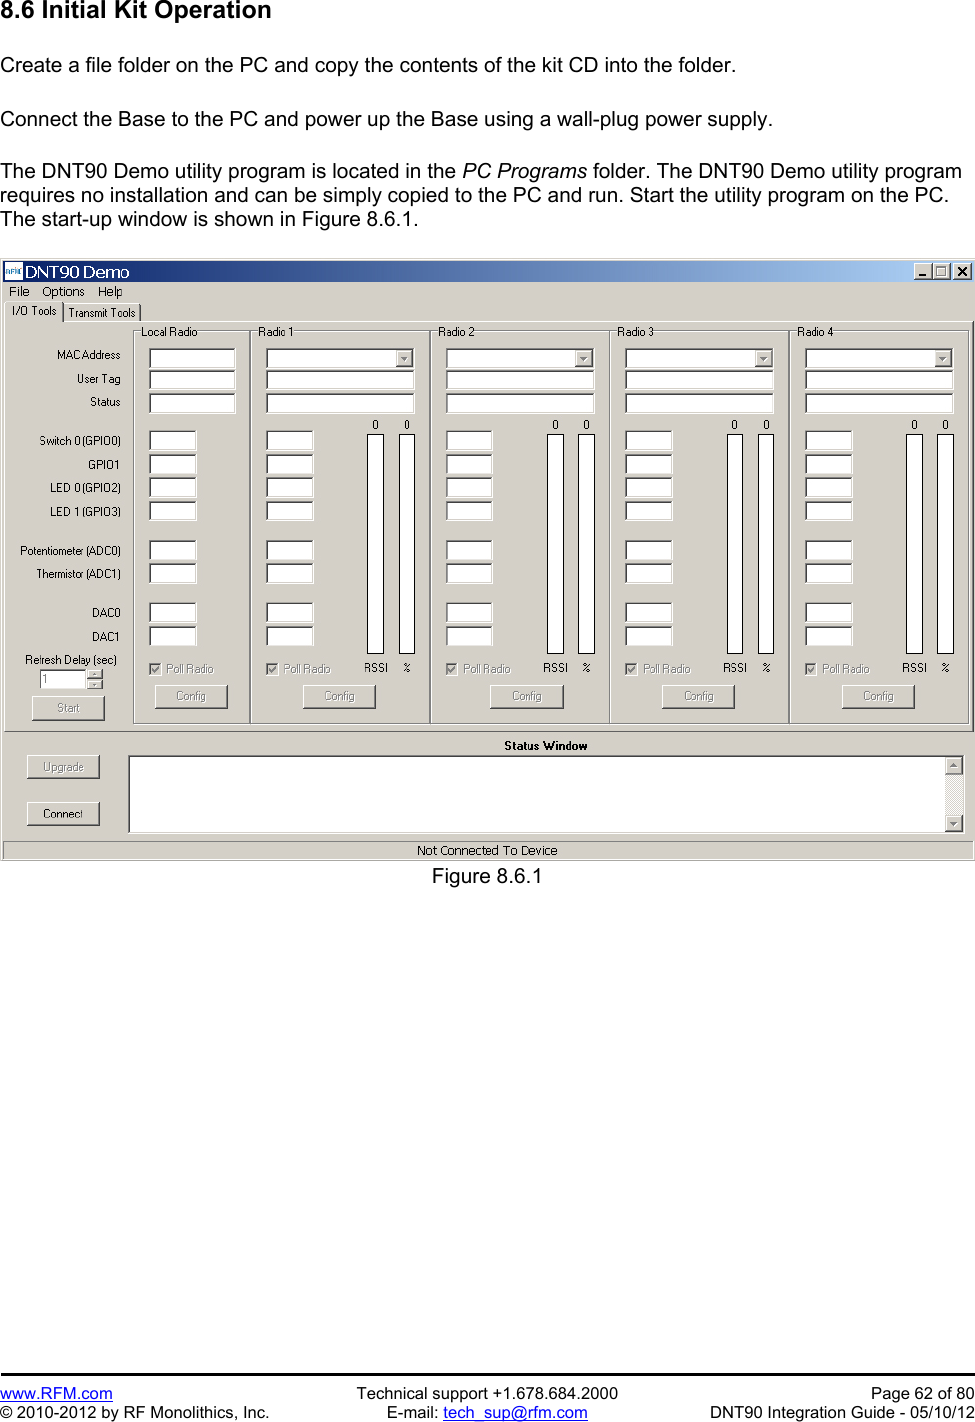The width and height of the screenshot is (975, 1422).
Task: Expand the Radio 2 MAC address dropdown
Action: pyautogui.click(x=584, y=358)
